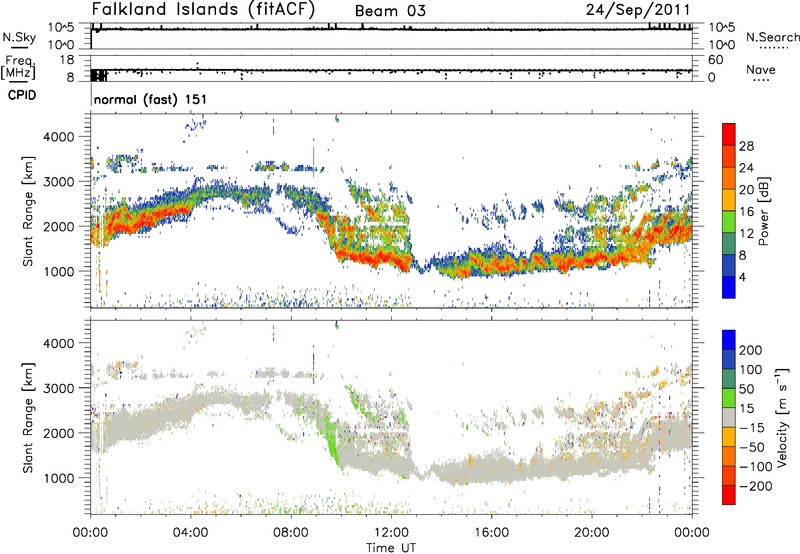The image size is (800, 554).
Task: Click the "−50" label on velocity color bar
Action: [x=752, y=447]
